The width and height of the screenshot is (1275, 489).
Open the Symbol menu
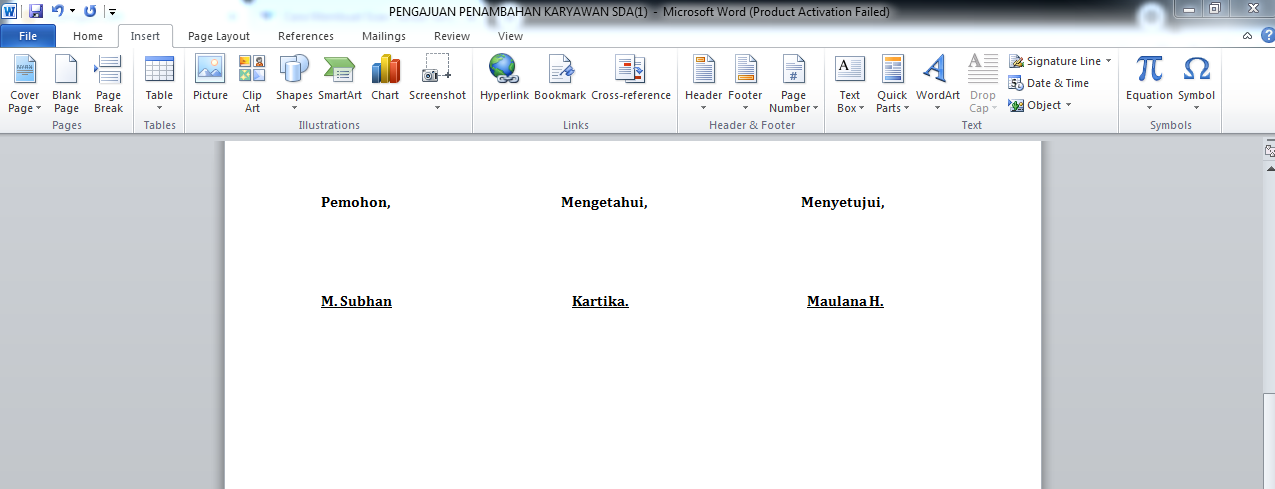[x=1196, y=84]
